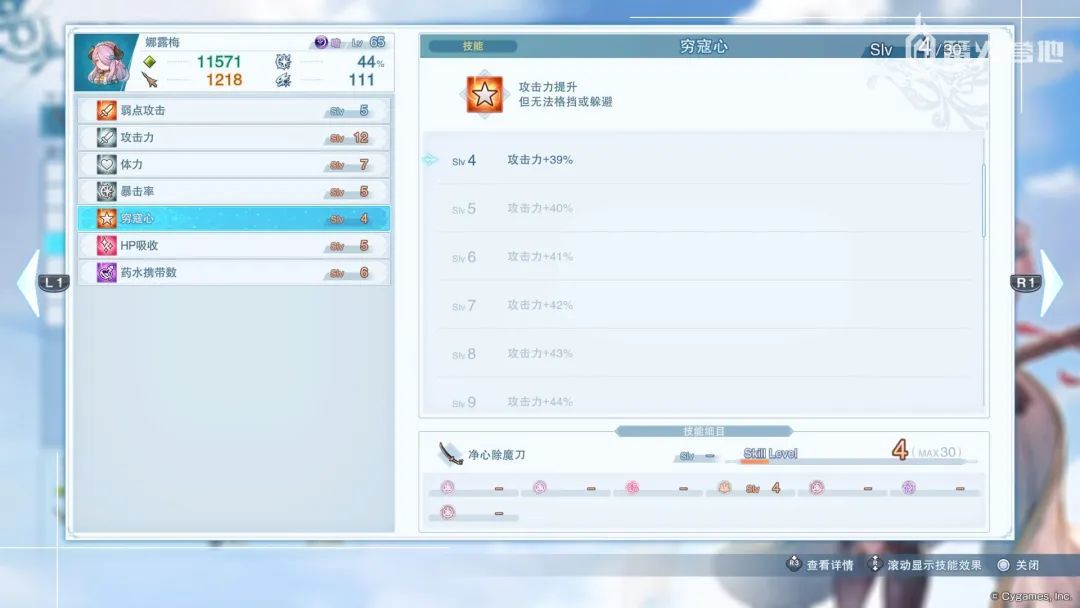
Task: Click the 攻击力提升 description text
Action: click(x=548, y=87)
